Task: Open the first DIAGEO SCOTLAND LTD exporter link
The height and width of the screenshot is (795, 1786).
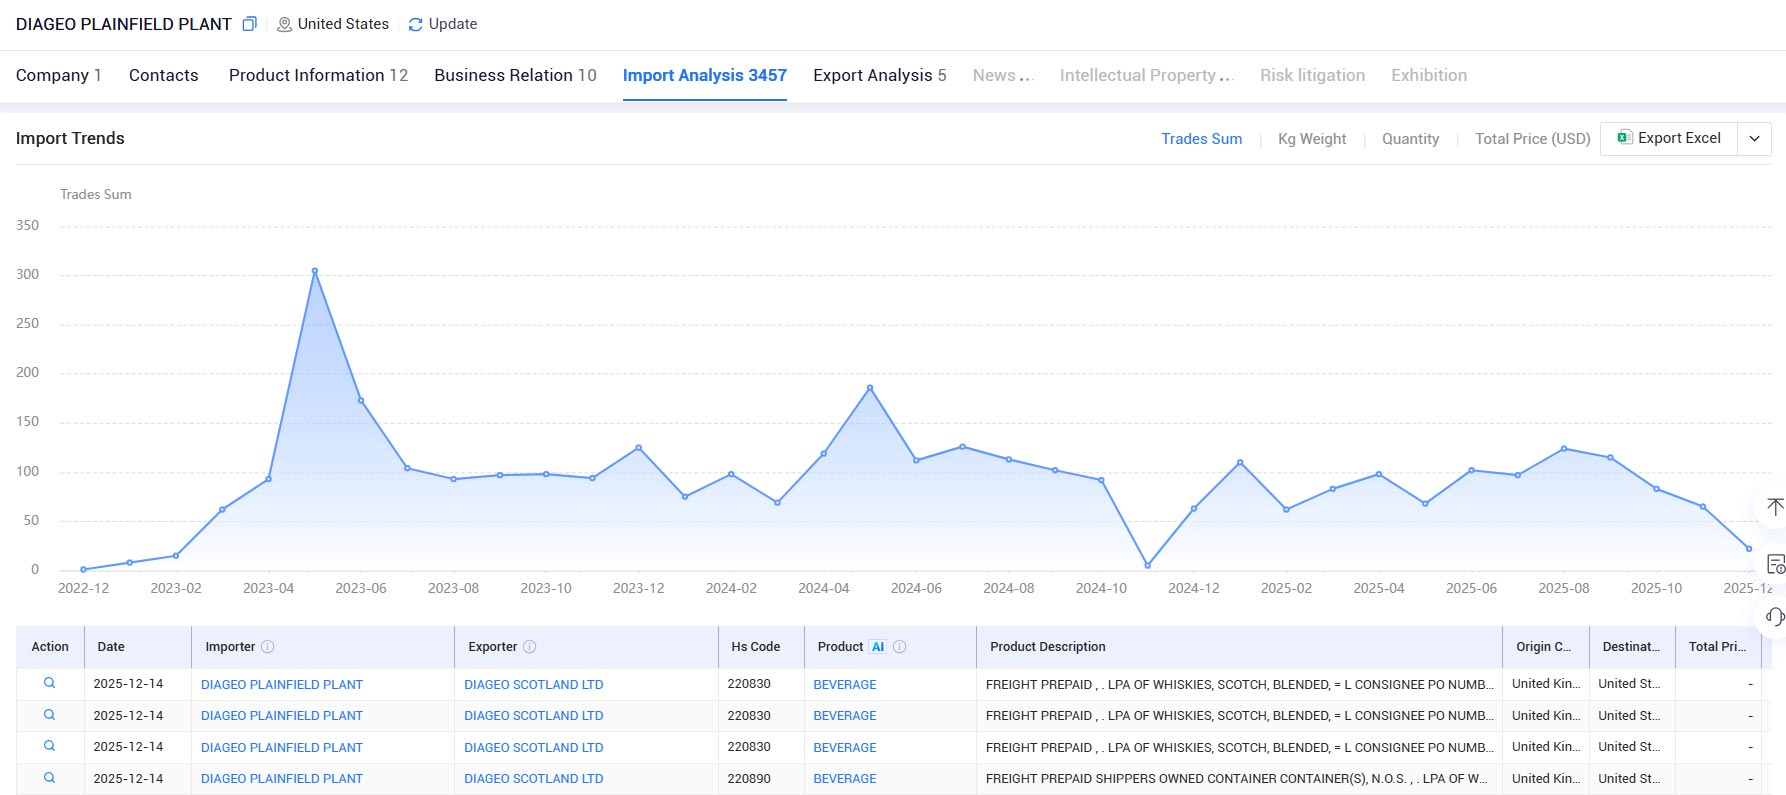Action: (533, 685)
